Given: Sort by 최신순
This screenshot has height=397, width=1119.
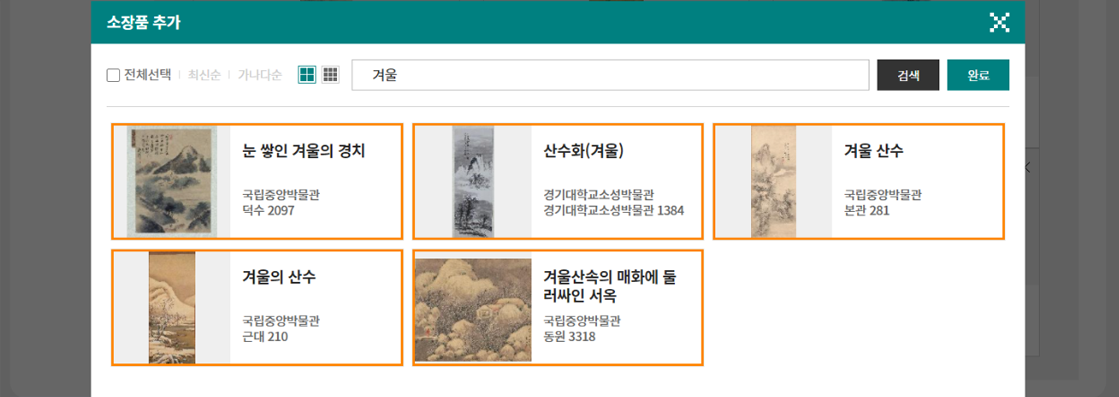Looking at the screenshot, I should click(204, 75).
